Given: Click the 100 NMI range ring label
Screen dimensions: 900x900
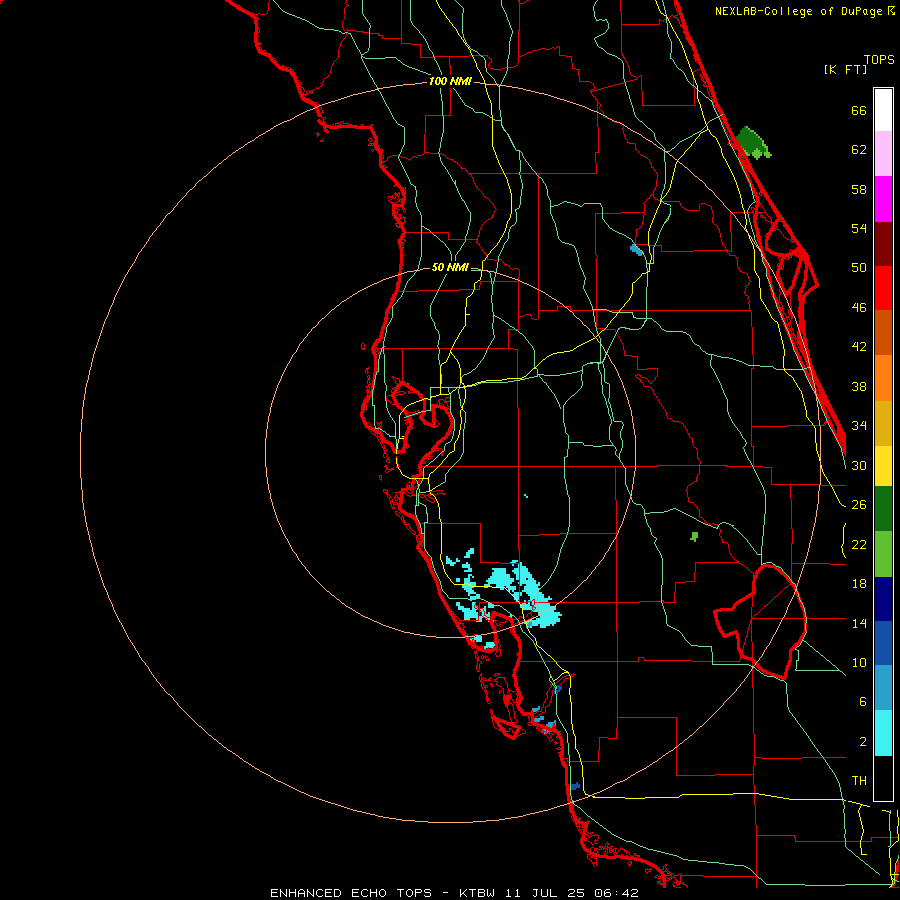Looking at the screenshot, I should pos(450,82).
